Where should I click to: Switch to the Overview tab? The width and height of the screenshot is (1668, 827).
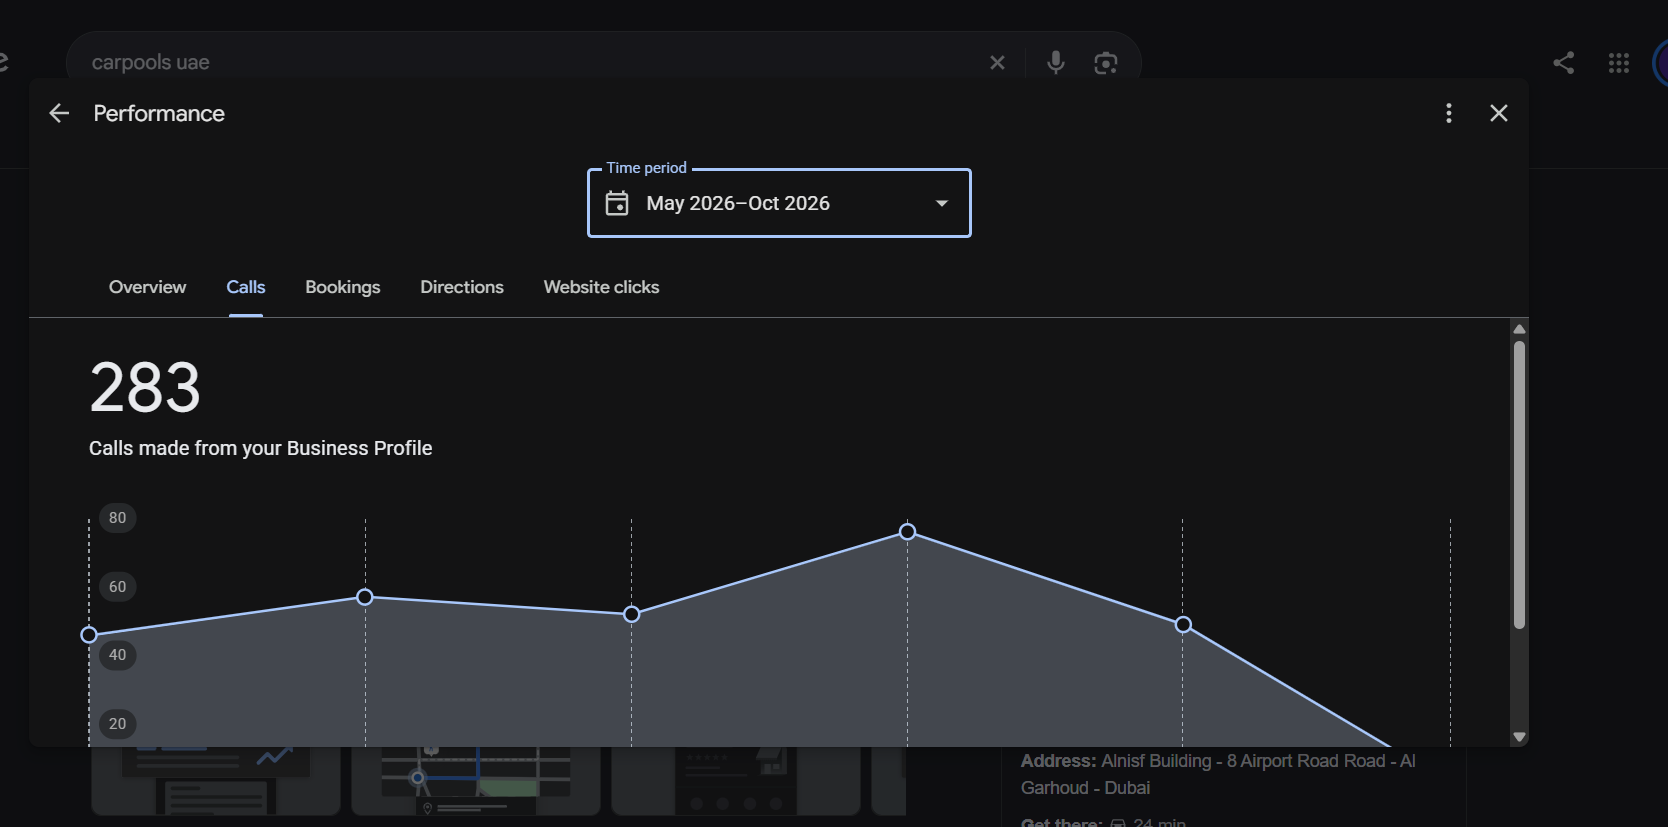(x=147, y=287)
